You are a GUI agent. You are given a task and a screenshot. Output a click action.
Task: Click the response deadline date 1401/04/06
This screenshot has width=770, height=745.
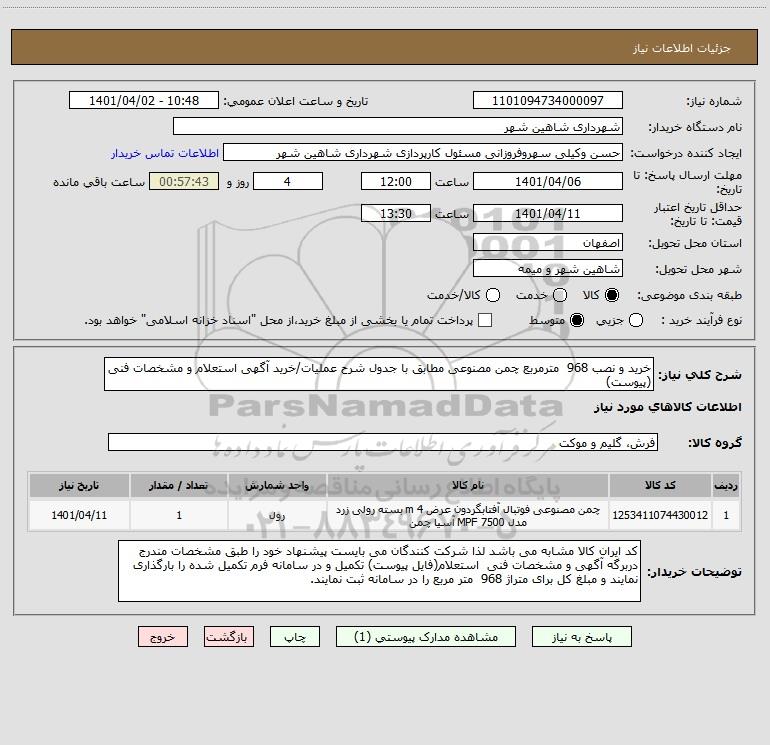[548, 181]
